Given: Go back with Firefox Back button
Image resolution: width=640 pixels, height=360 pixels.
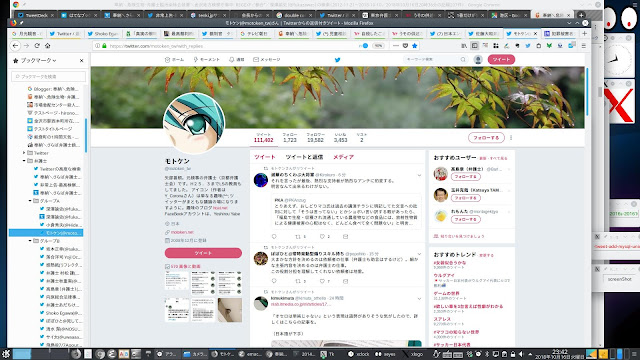Looking at the screenshot, I should pyautogui.click(x=16, y=46).
